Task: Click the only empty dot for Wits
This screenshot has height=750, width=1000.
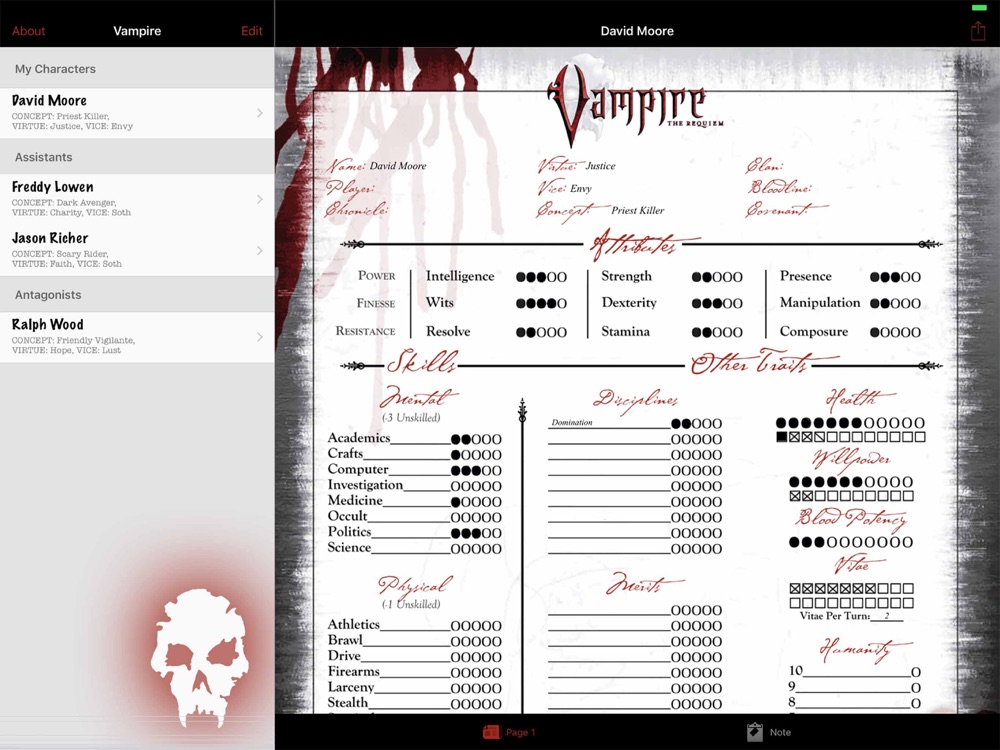Action: [x=562, y=304]
